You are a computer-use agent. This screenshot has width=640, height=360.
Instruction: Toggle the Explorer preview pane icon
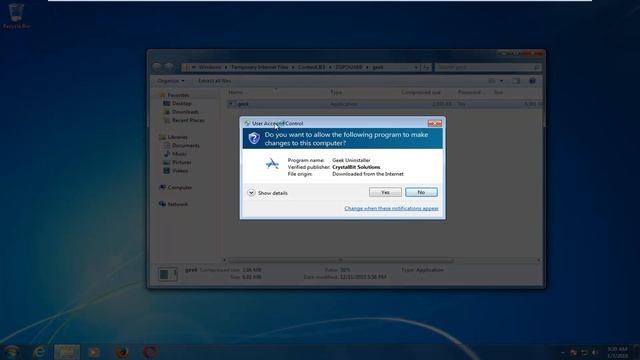coord(516,81)
